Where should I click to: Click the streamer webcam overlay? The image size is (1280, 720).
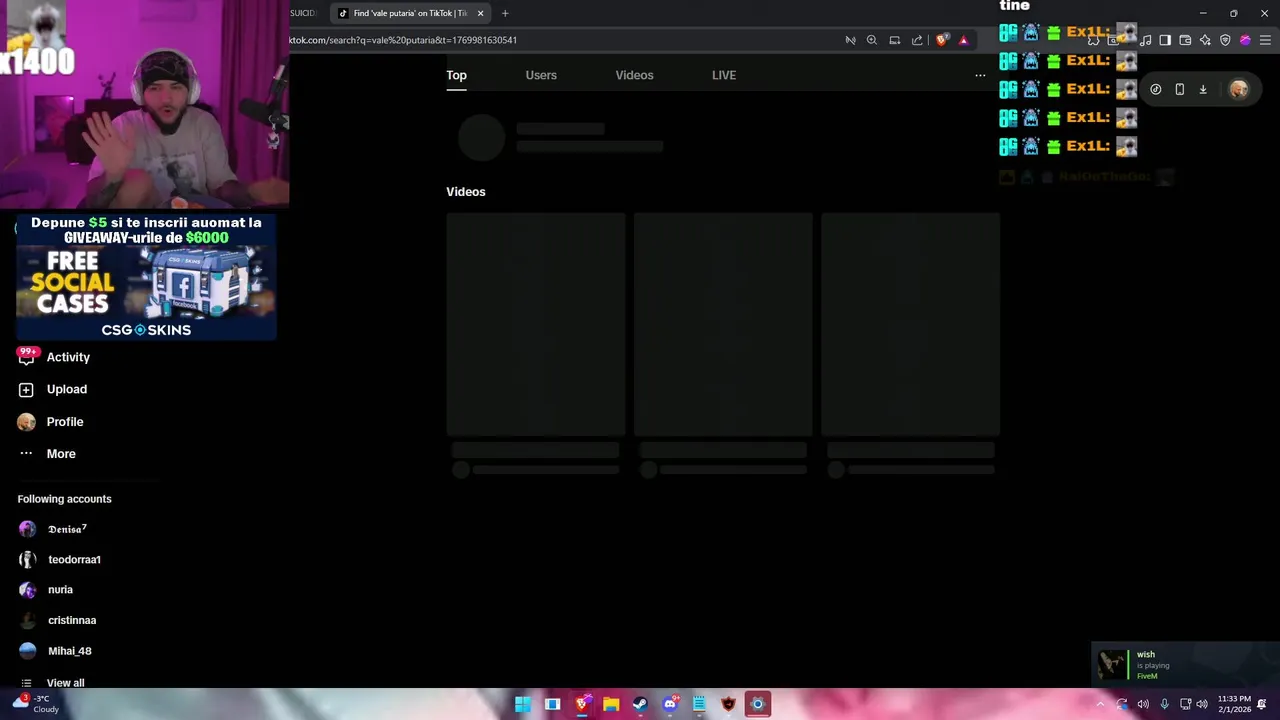(145, 104)
